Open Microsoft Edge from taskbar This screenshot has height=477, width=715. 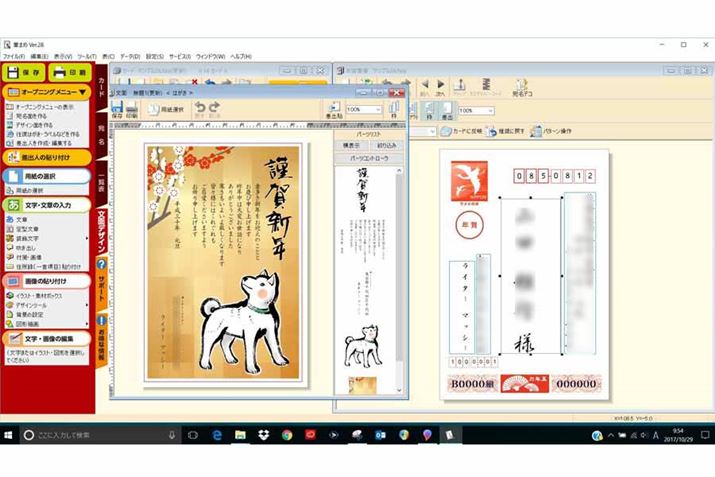coord(217,435)
